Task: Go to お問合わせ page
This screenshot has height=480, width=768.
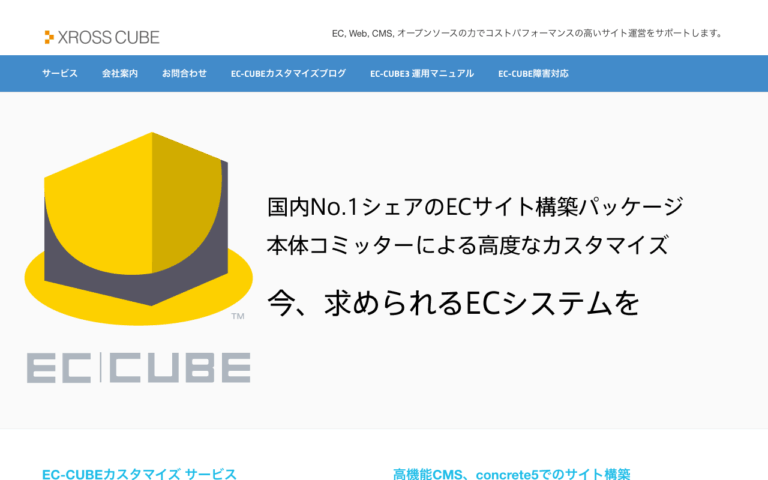Action: coord(184,73)
